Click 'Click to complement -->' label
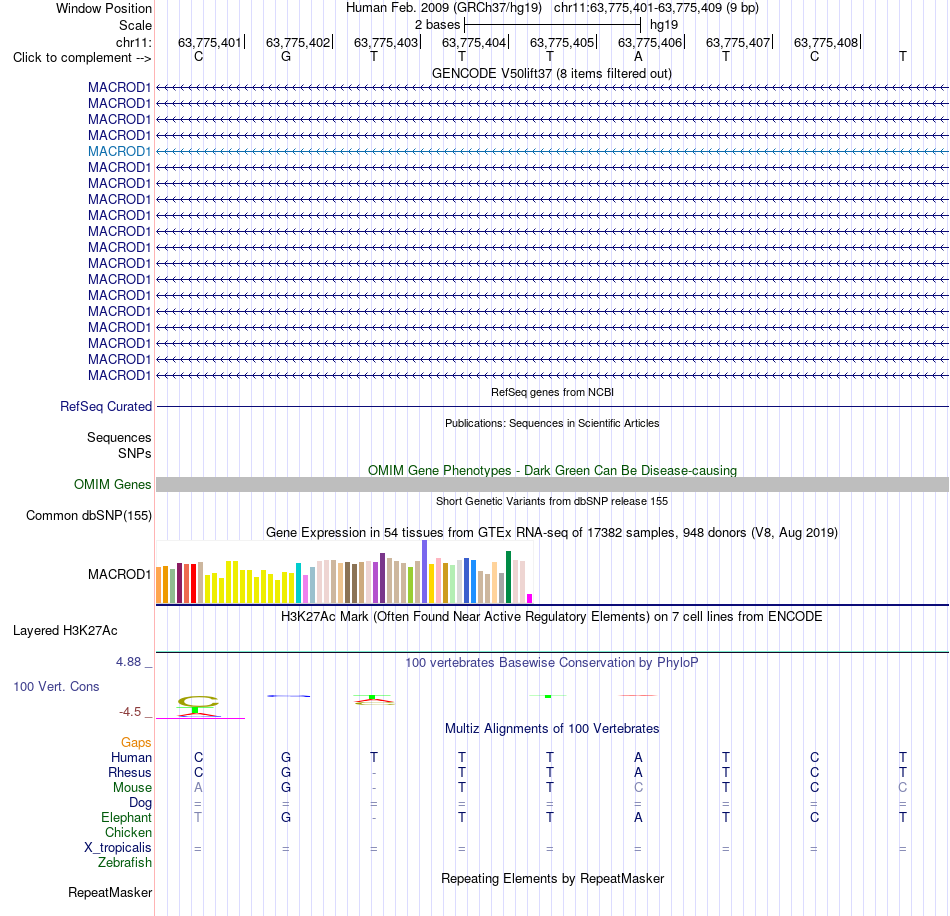 tap(82, 58)
